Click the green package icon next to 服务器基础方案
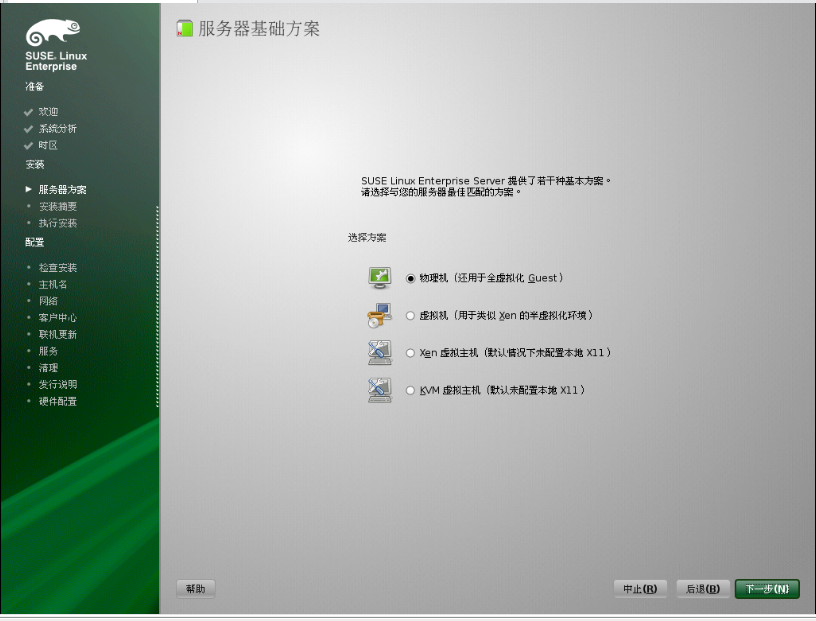The height and width of the screenshot is (621, 816). coord(183,30)
